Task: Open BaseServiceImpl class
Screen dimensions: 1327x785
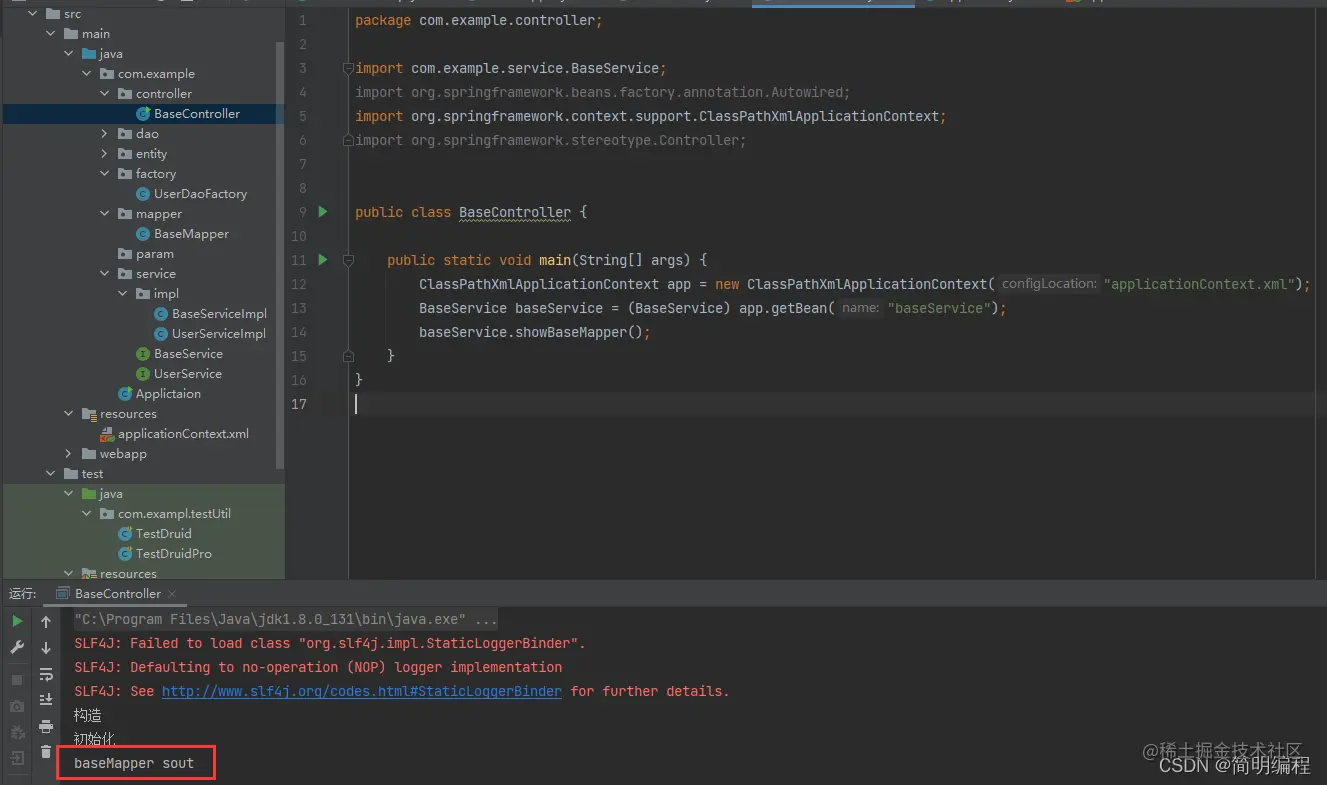Action: tap(219, 314)
